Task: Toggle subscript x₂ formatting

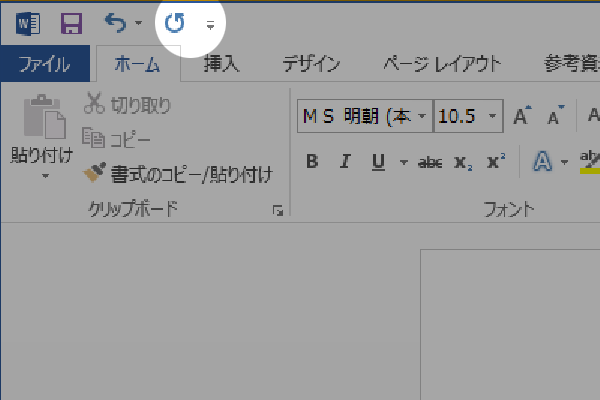Action: (x=463, y=163)
